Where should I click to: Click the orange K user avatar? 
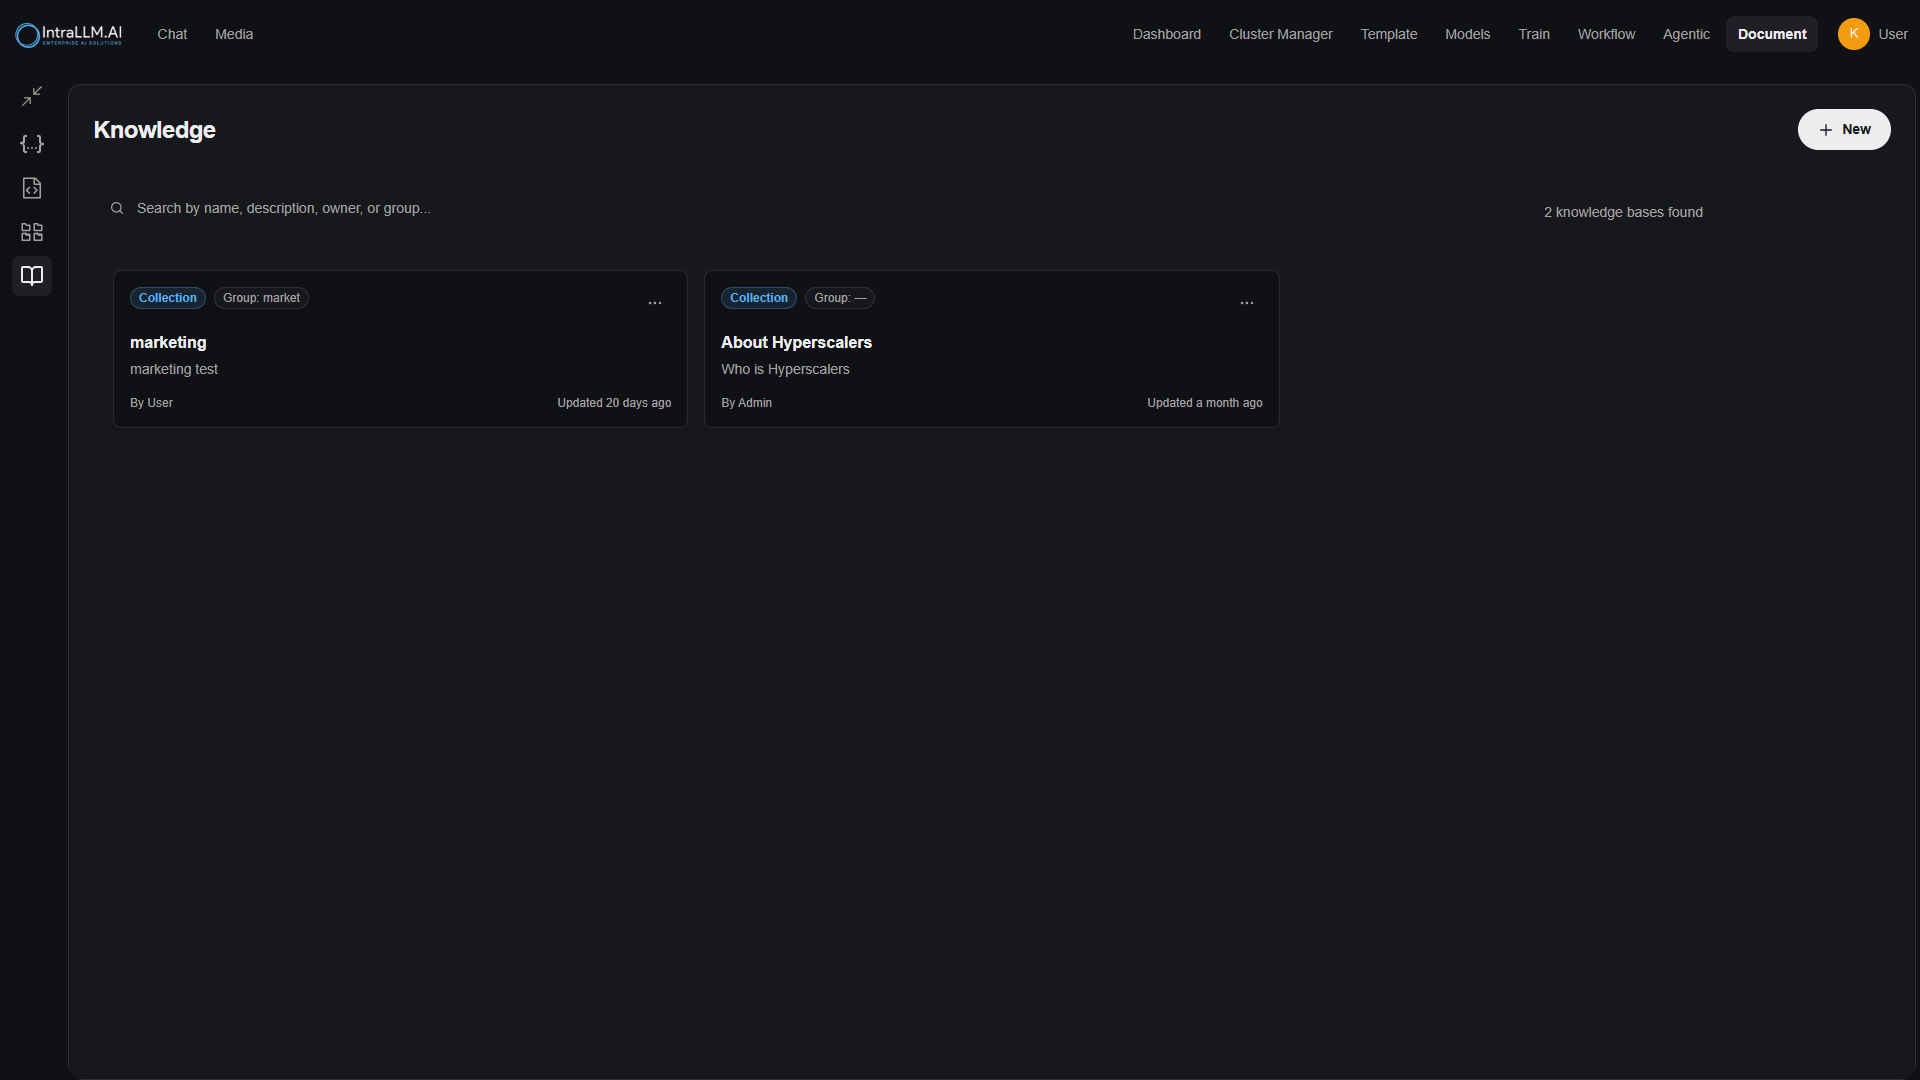(x=1853, y=34)
